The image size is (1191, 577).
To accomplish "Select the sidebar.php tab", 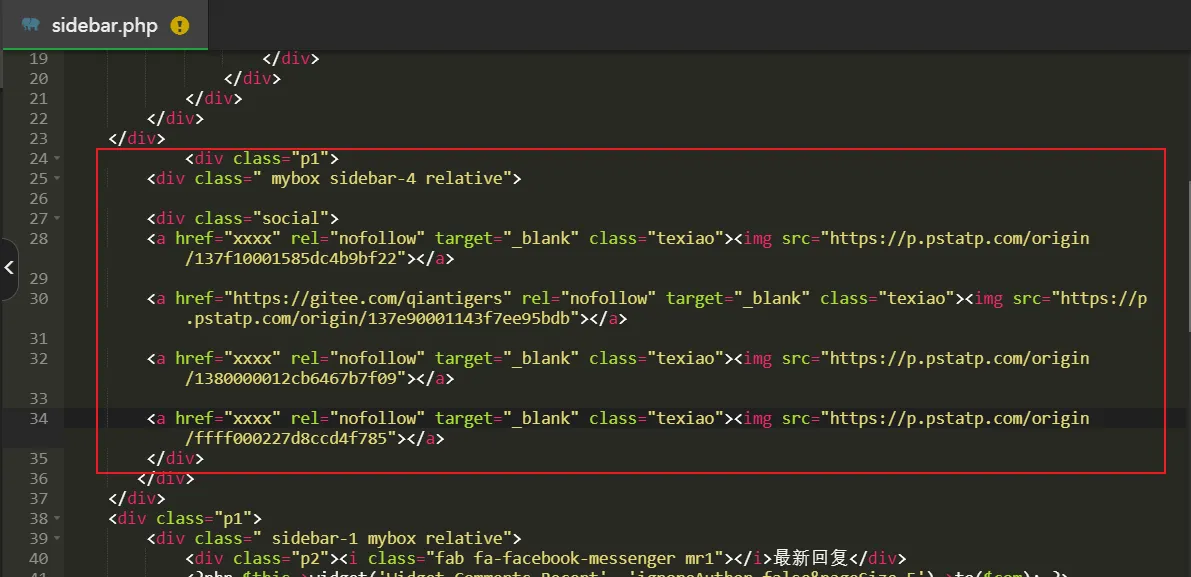I will 104,25.
